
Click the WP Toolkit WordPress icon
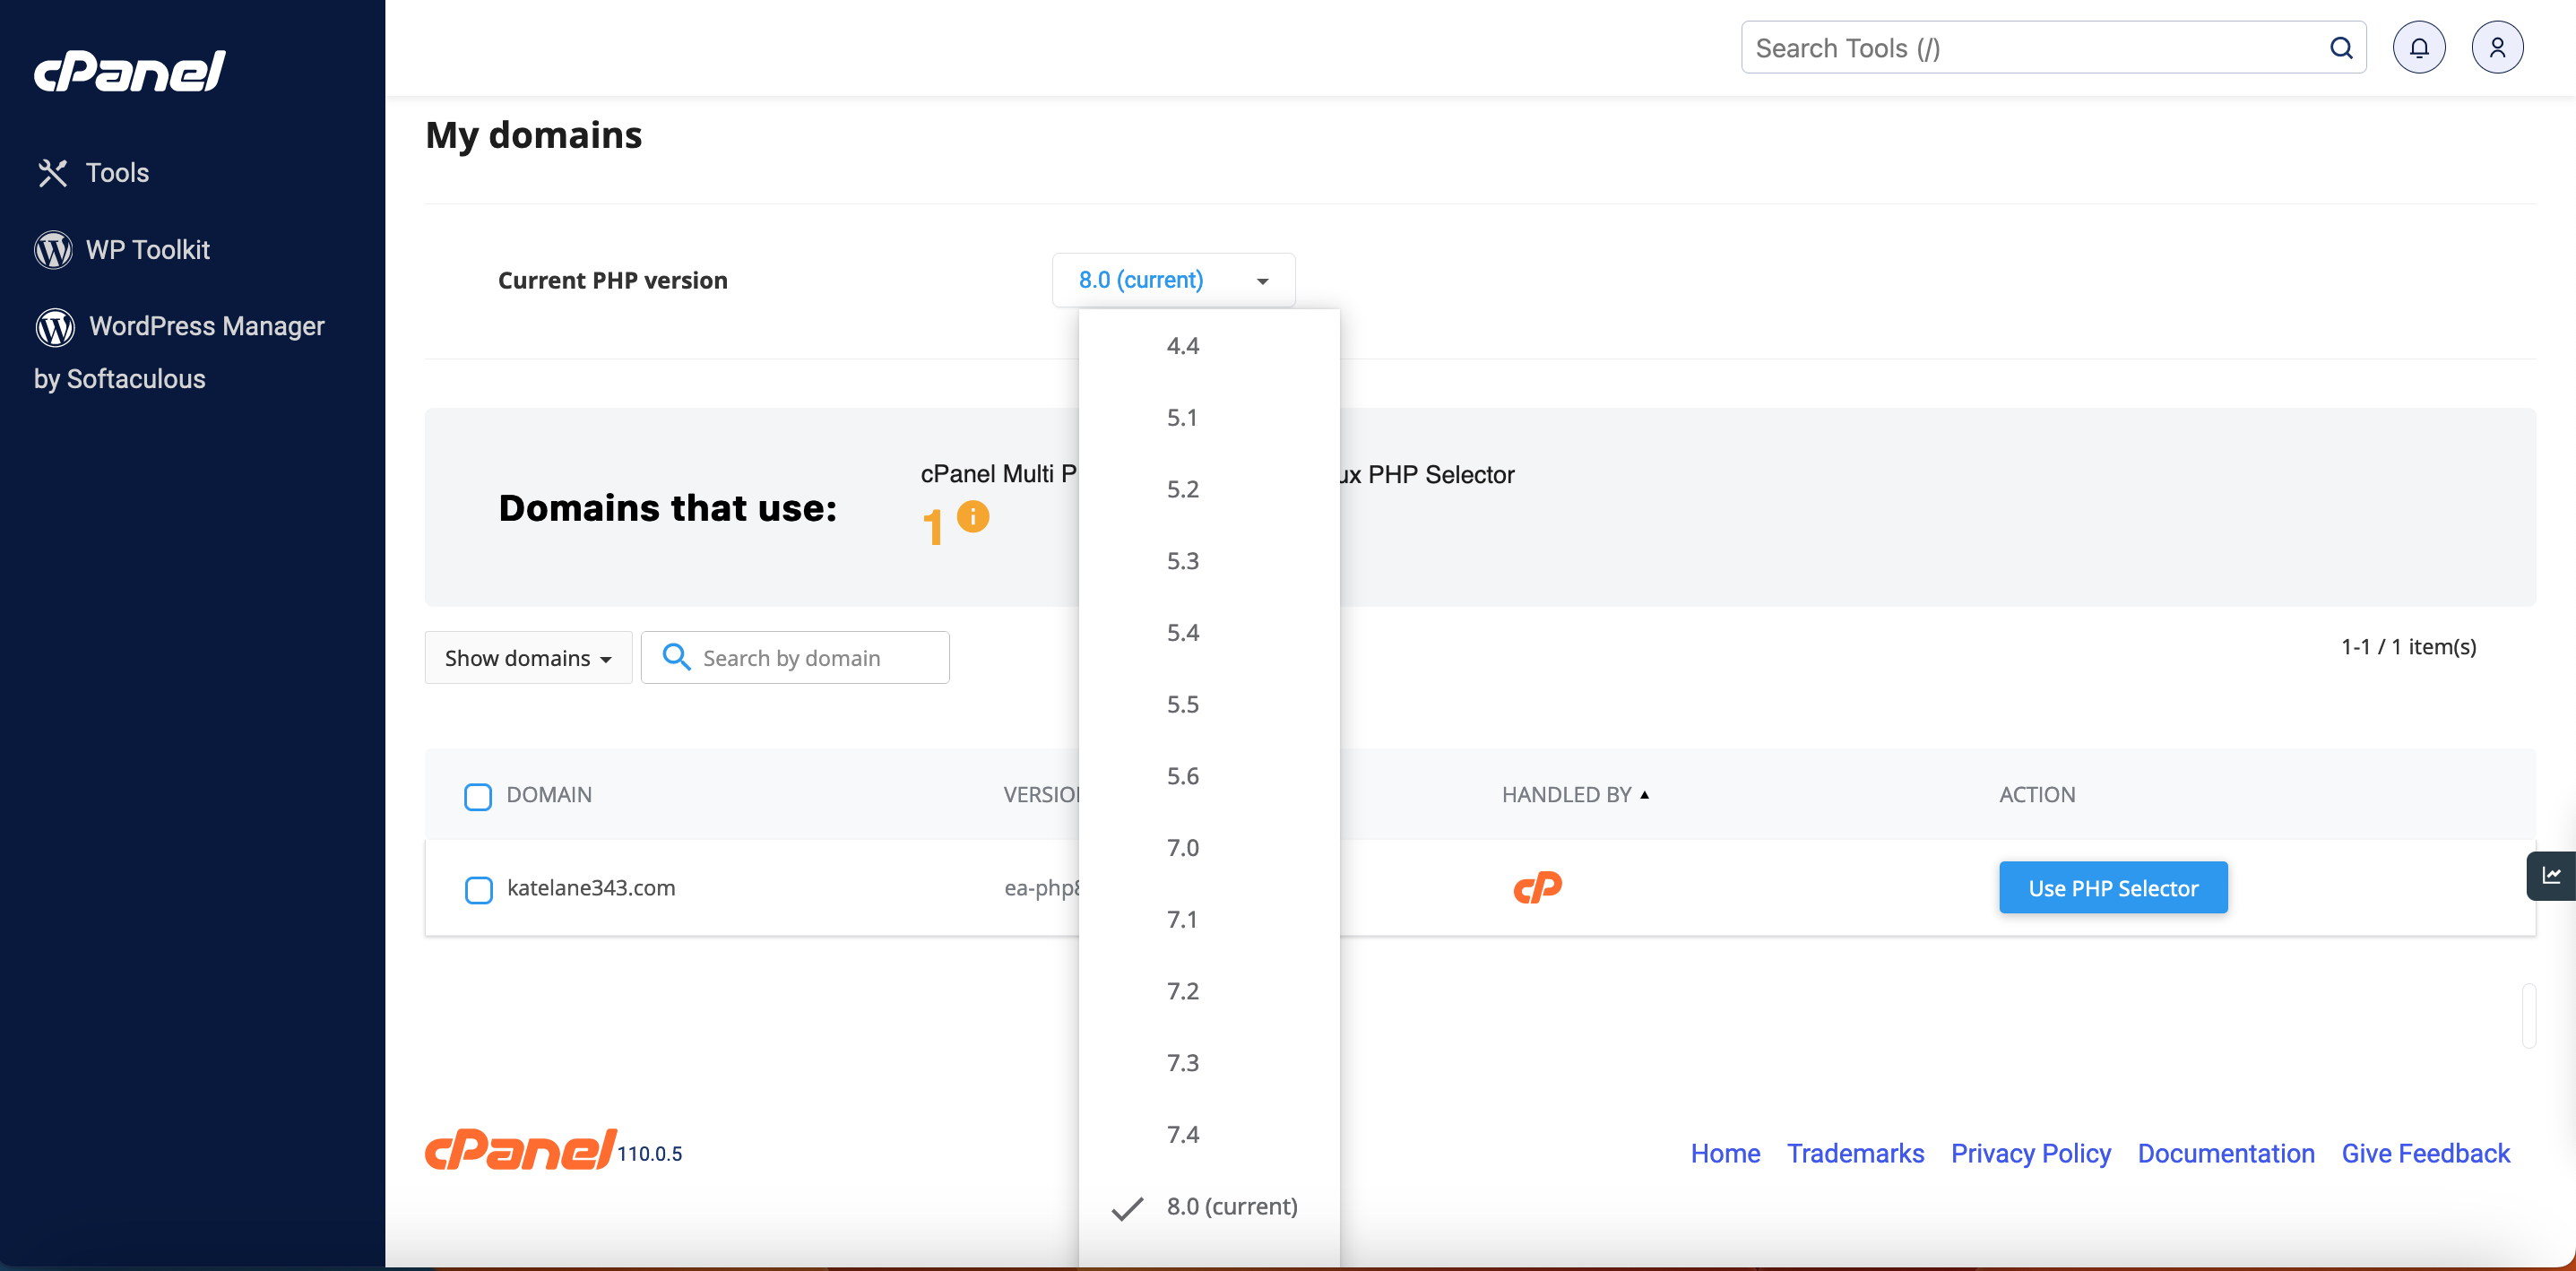tap(54, 249)
